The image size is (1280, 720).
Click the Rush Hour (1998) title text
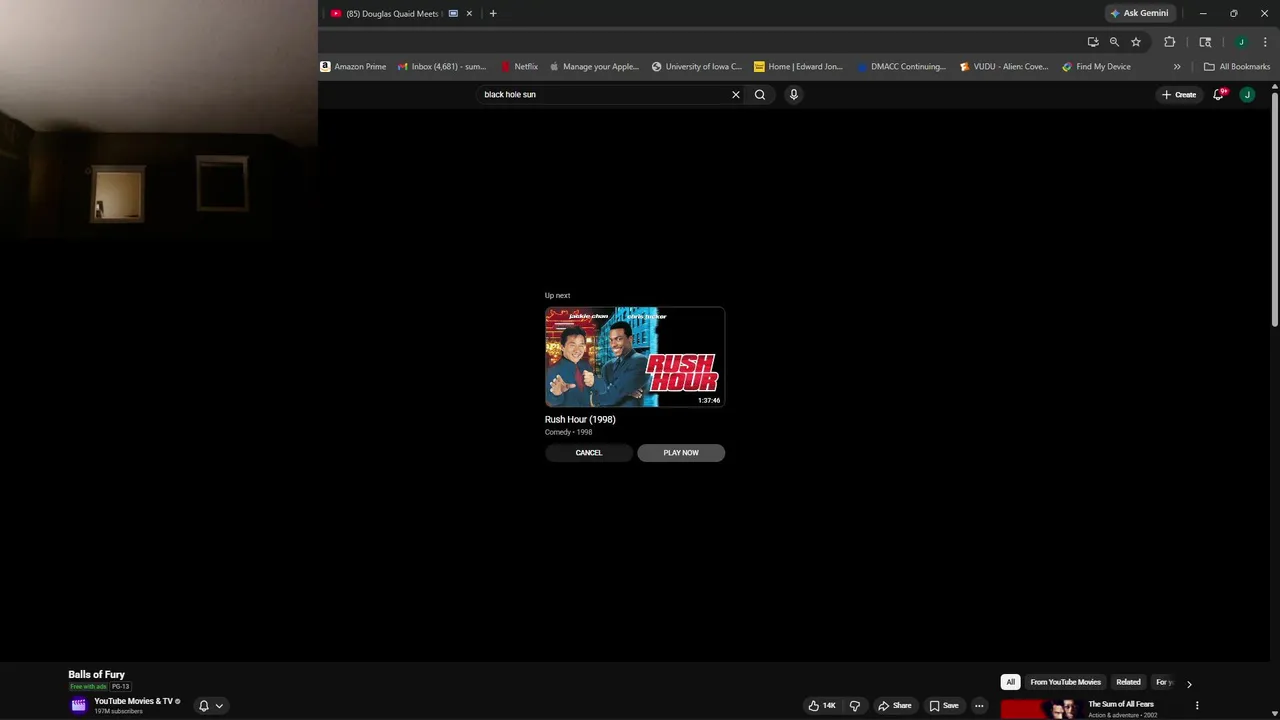[580, 420]
